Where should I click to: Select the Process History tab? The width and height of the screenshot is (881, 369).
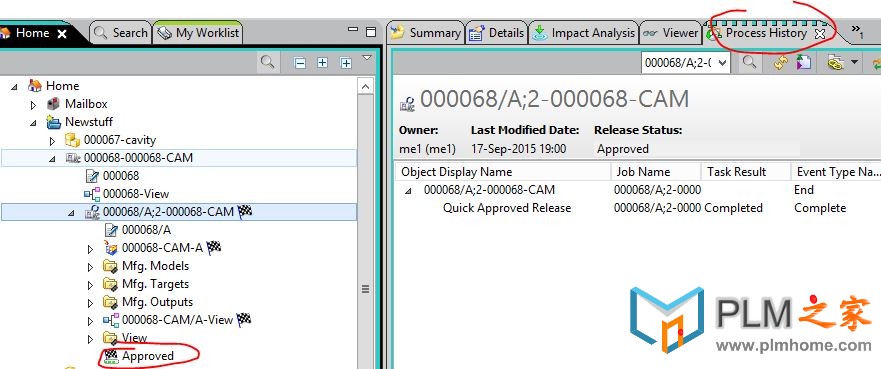pos(765,33)
